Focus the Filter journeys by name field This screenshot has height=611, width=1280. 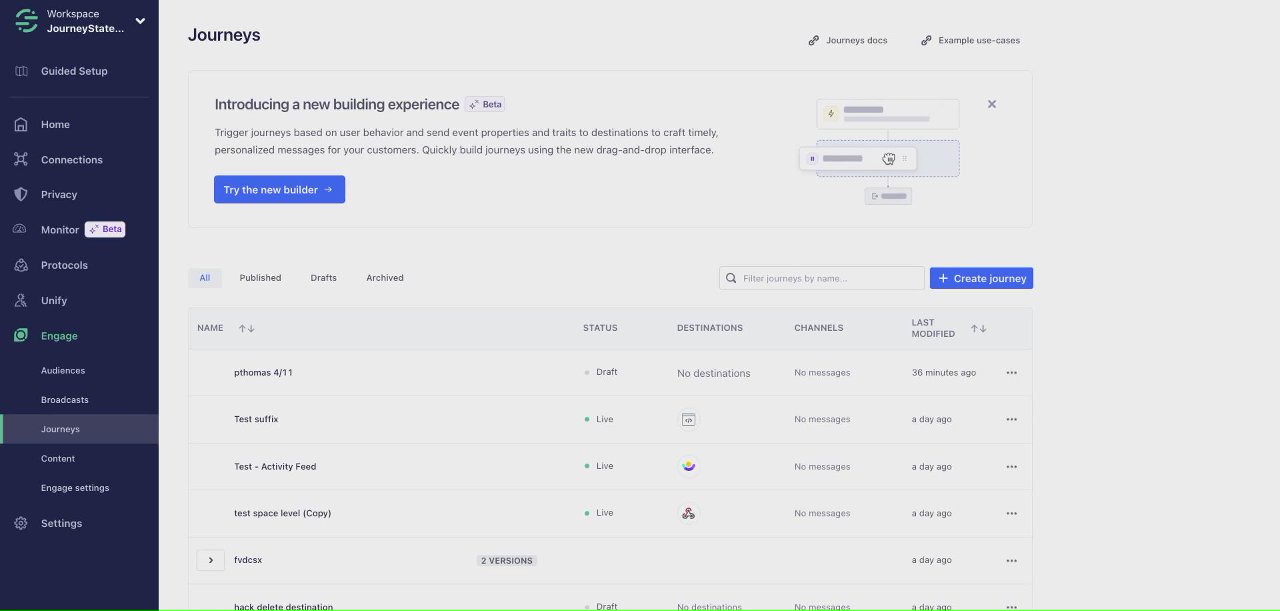tap(830, 278)
